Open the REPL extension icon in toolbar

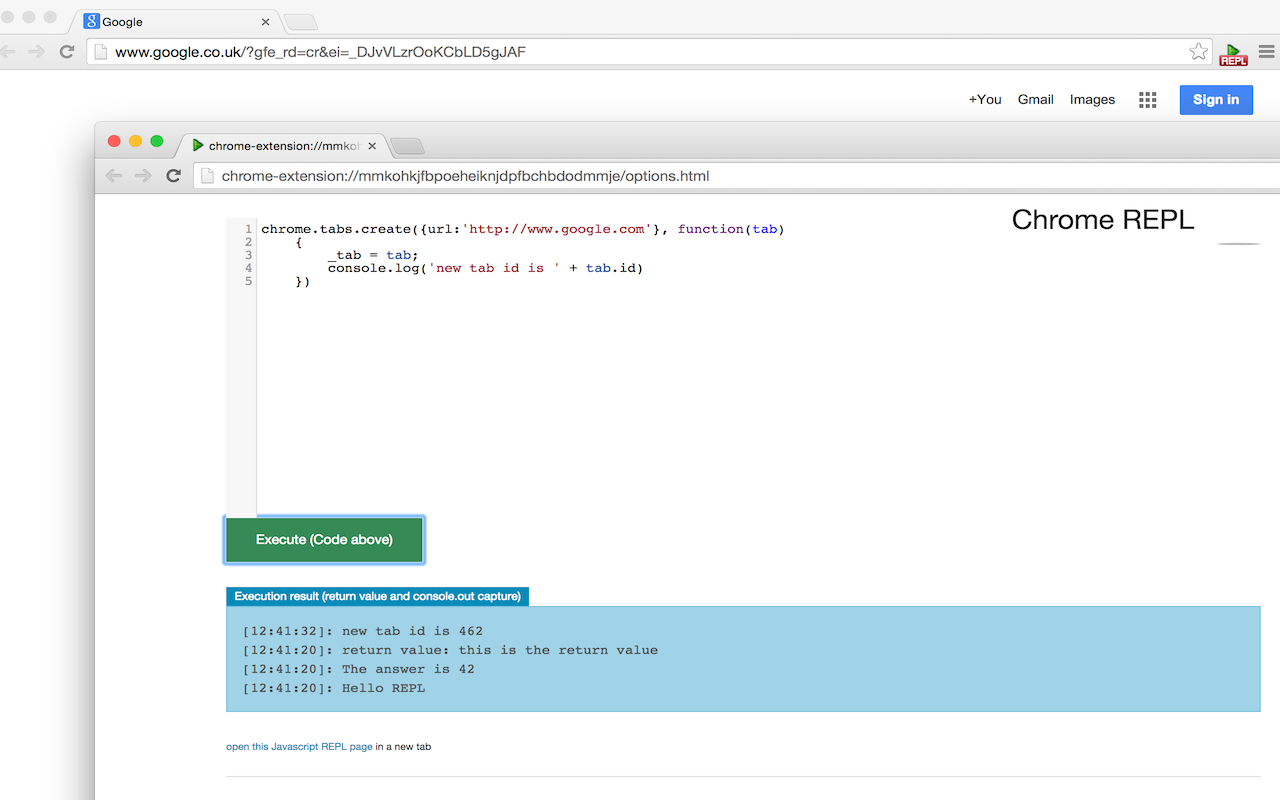click(1233, 54)
